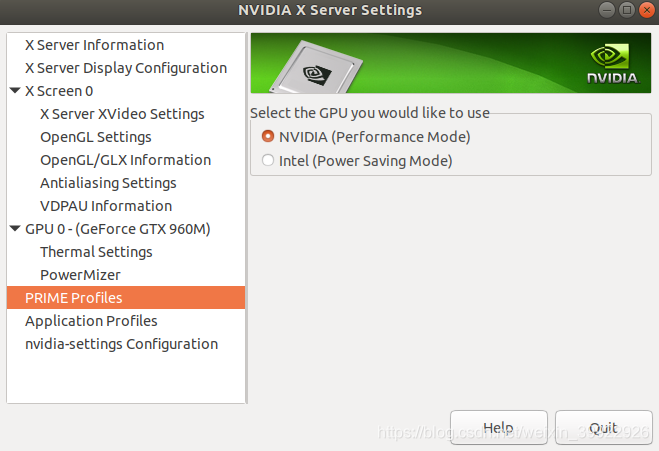Viewport: 659px width, 451px height.
Task: Open X Server Information page
Action: point(95,45)
